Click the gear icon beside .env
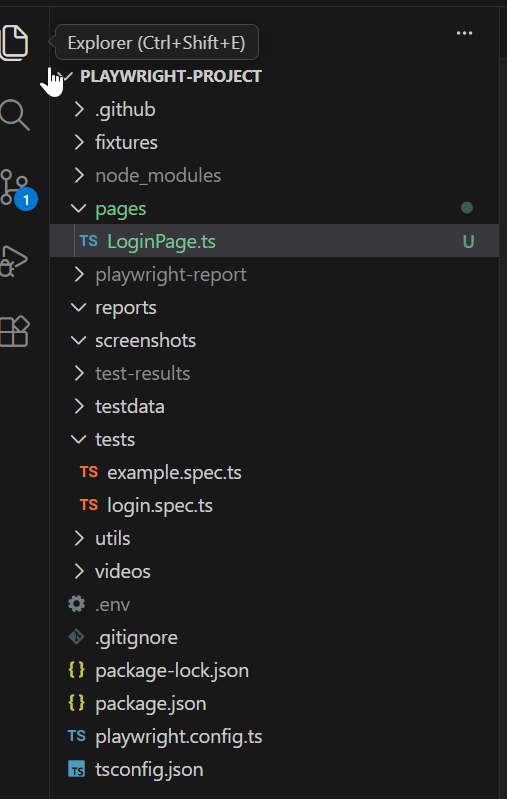This screenshot has height=799, width=507. tap(76, 604)
